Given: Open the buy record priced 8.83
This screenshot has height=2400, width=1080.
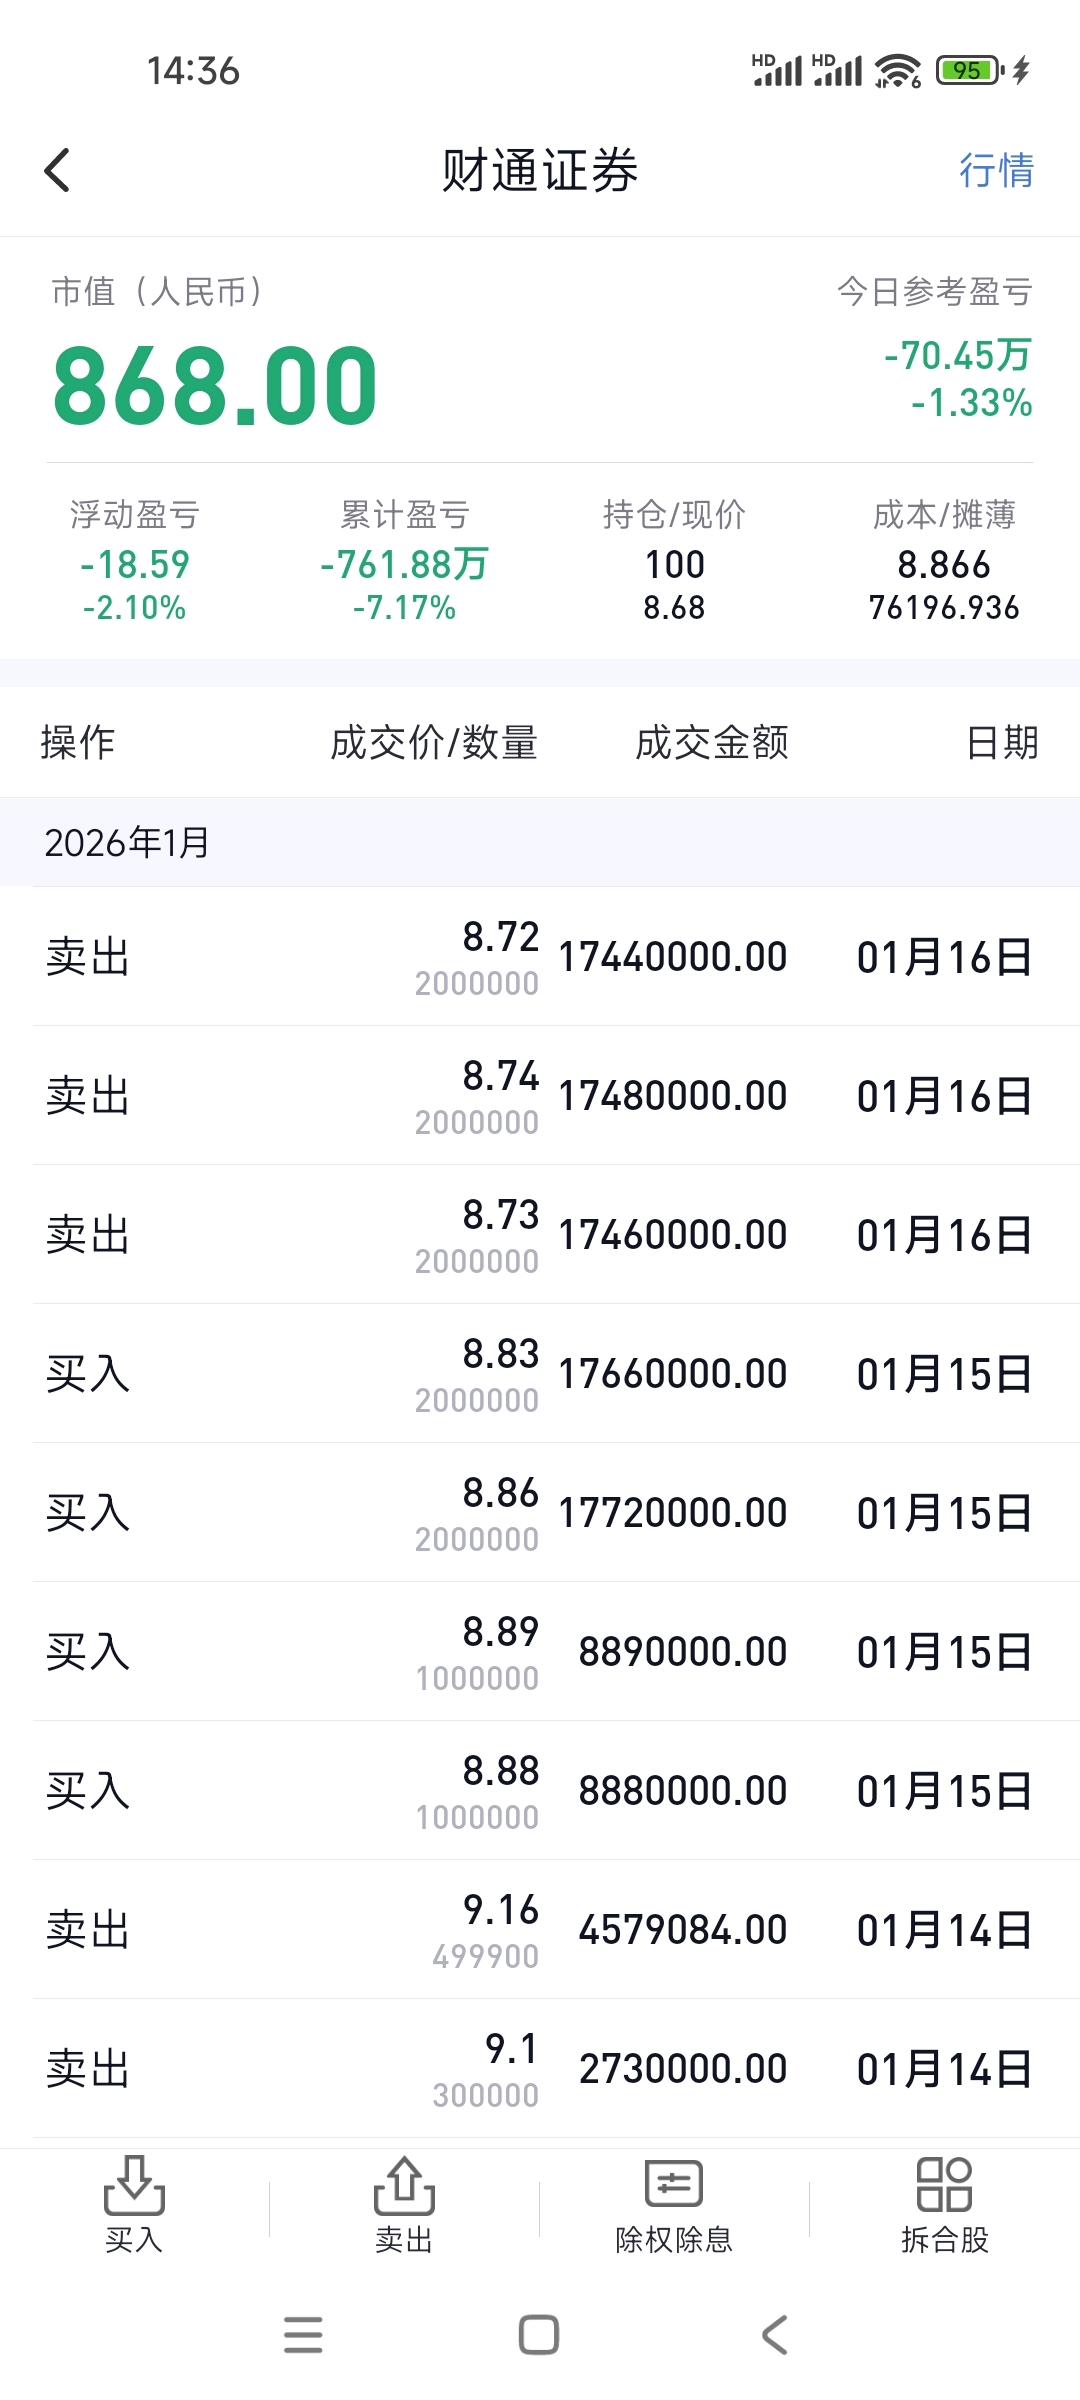Looking at the screenshot, I should tap(540, 1374).
